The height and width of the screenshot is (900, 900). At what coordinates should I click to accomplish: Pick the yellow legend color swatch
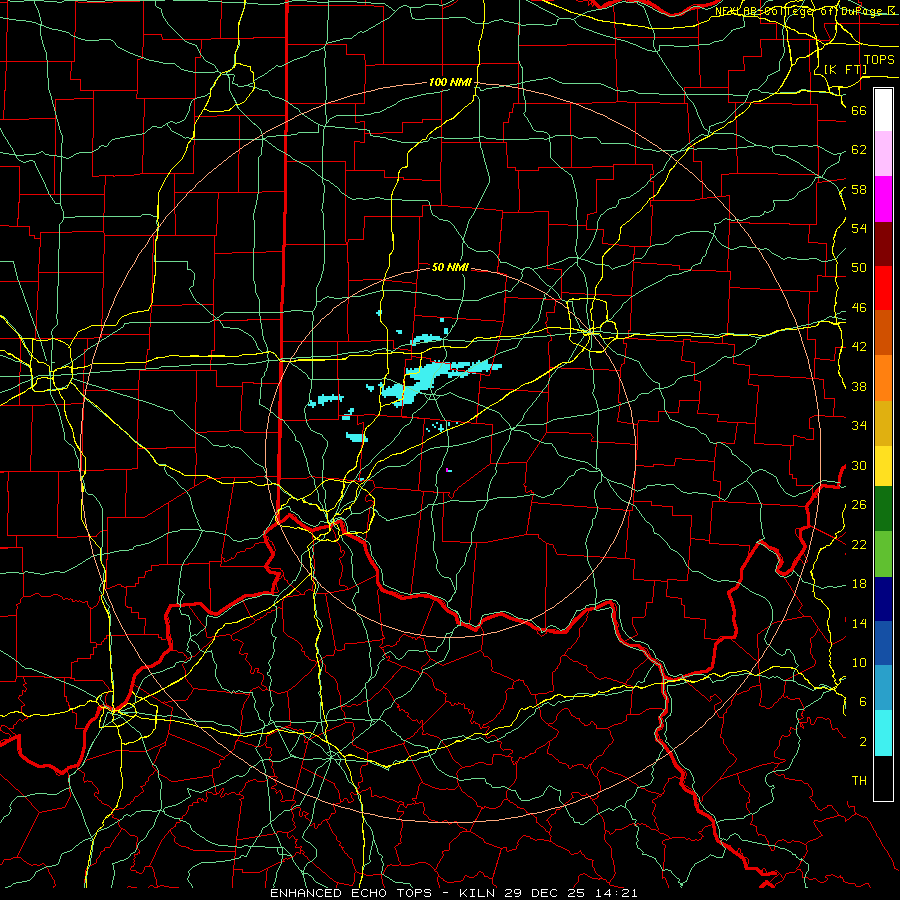point(883,465)
